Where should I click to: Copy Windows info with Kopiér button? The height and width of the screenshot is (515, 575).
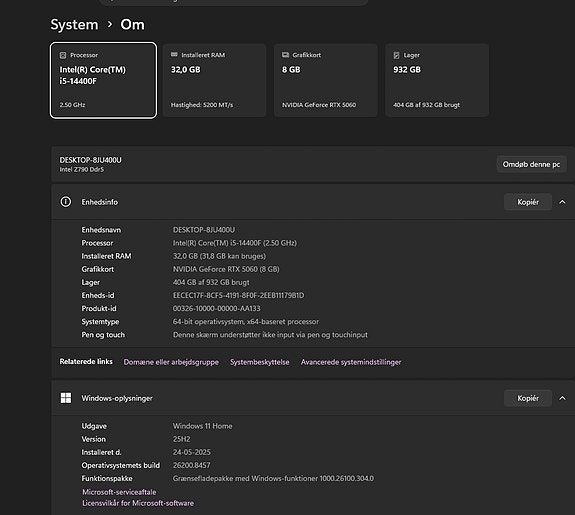pos(528,398)
